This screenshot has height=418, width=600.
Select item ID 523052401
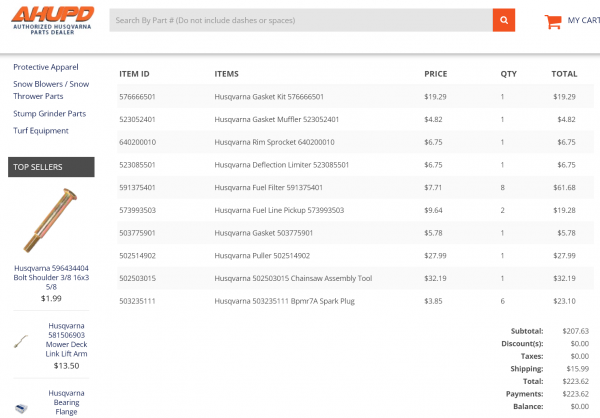pyautogui.click(x=137, y=119)
